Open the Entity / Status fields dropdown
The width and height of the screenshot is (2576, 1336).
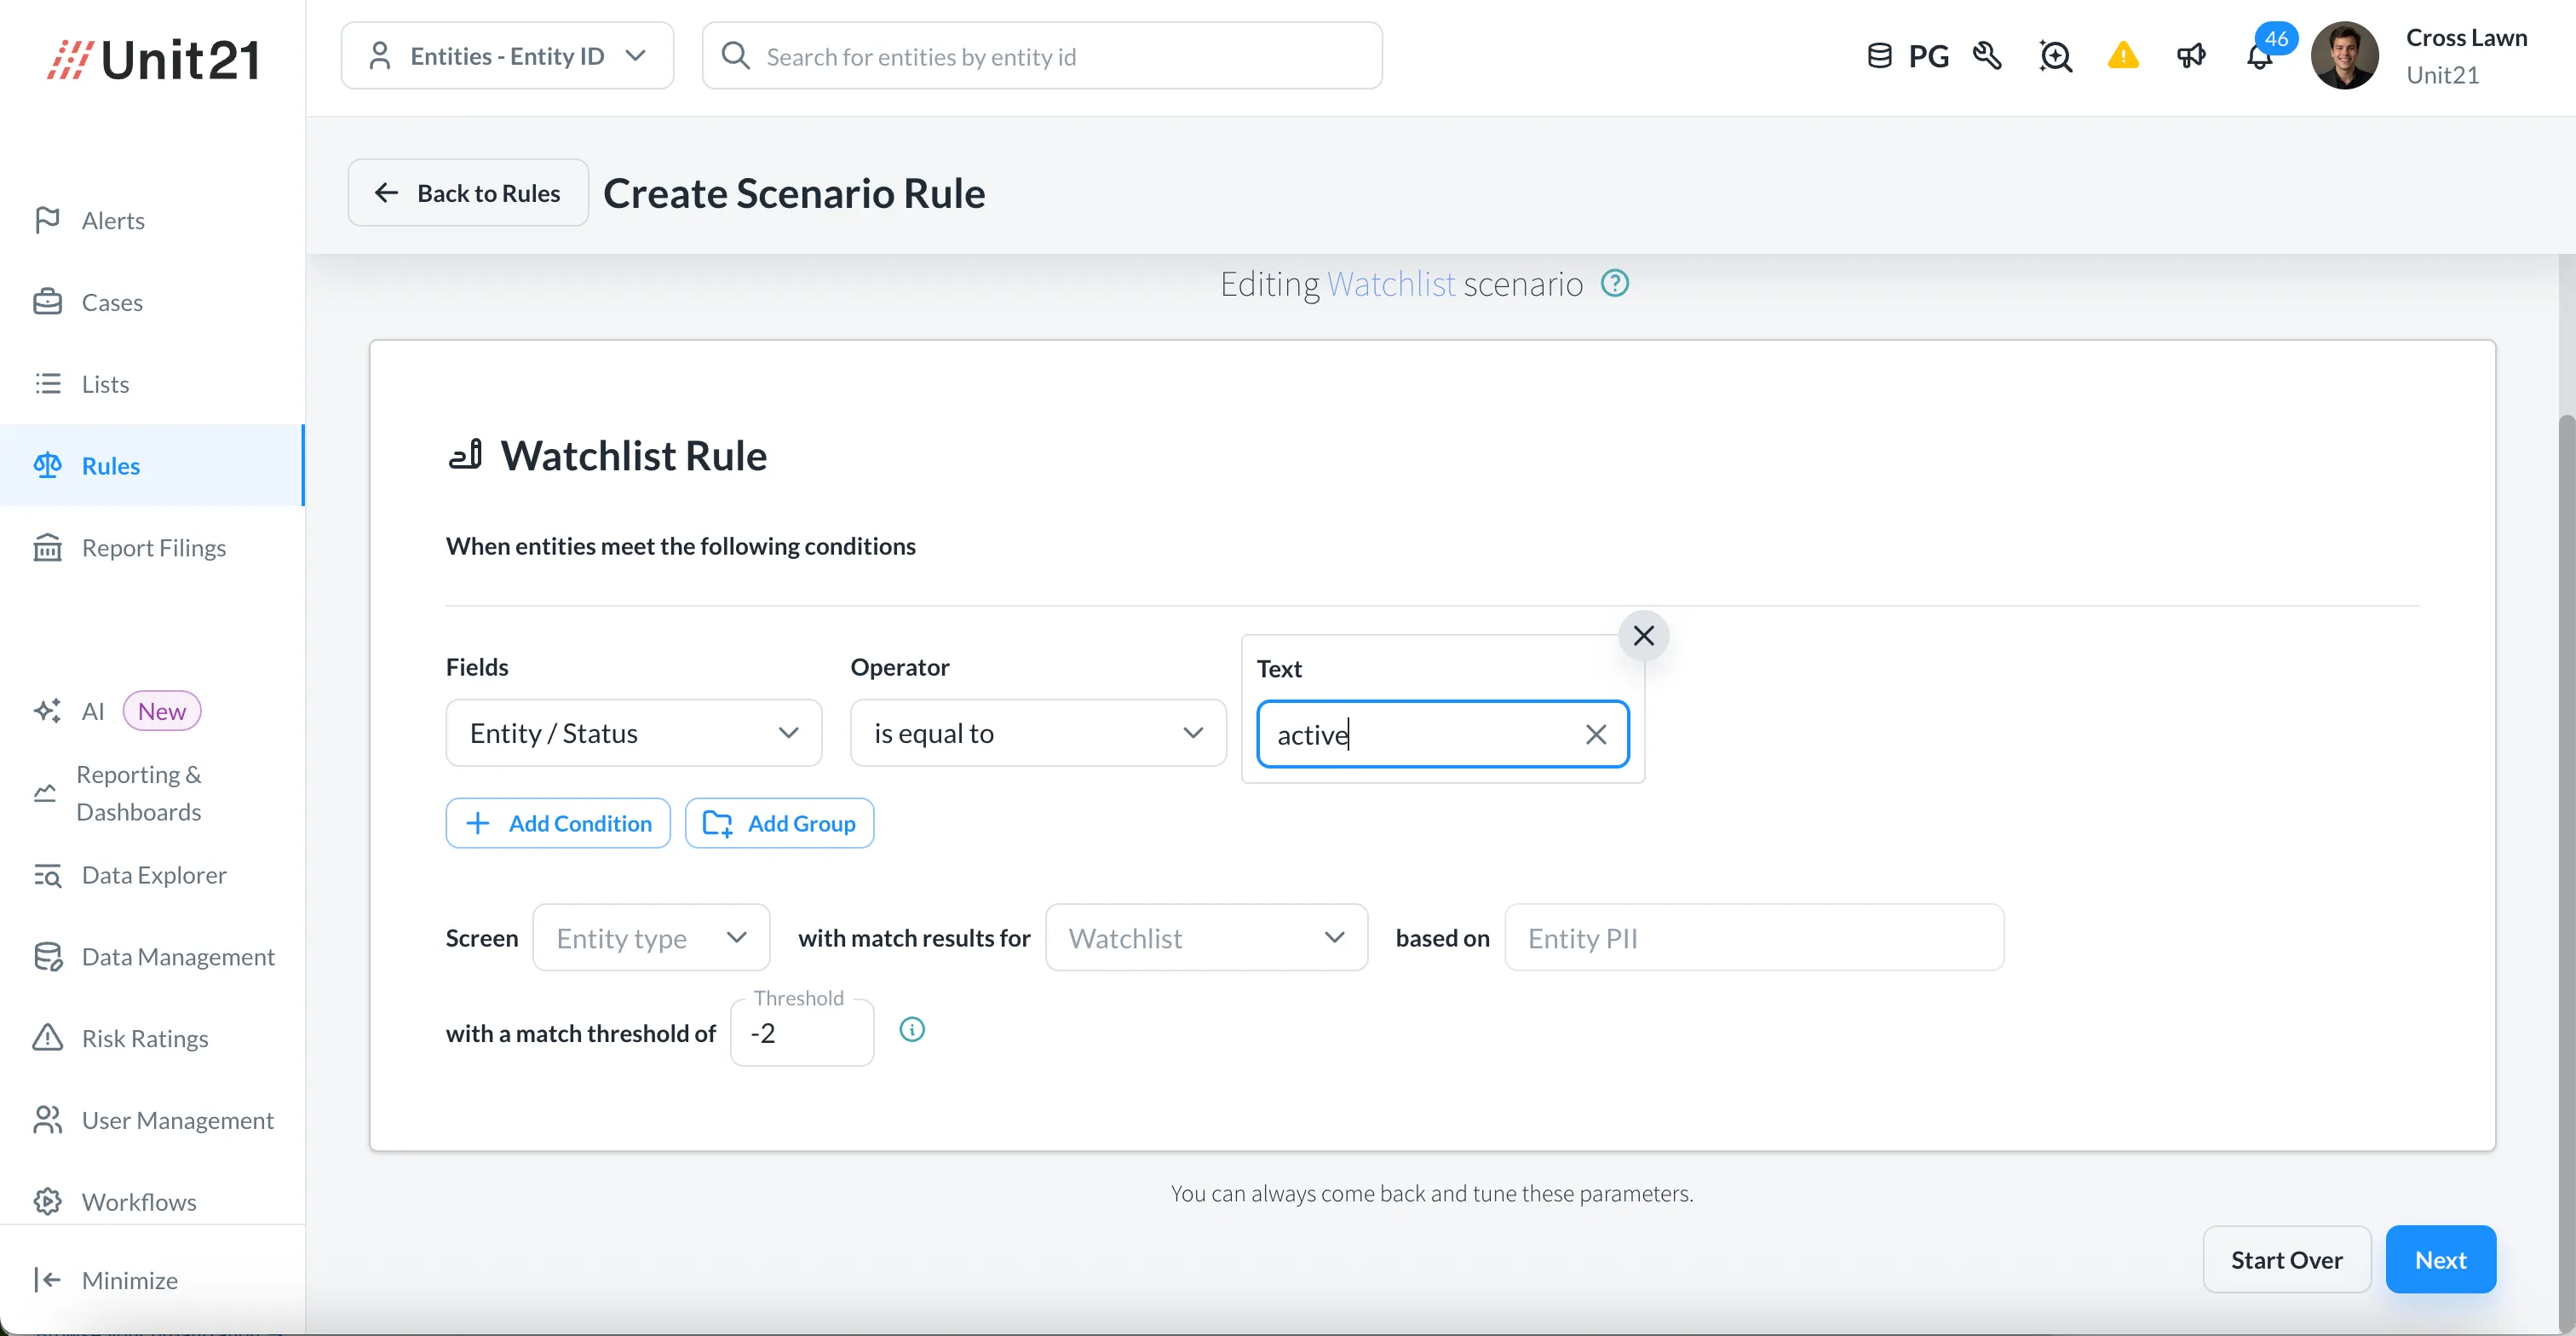click(633, 733)
